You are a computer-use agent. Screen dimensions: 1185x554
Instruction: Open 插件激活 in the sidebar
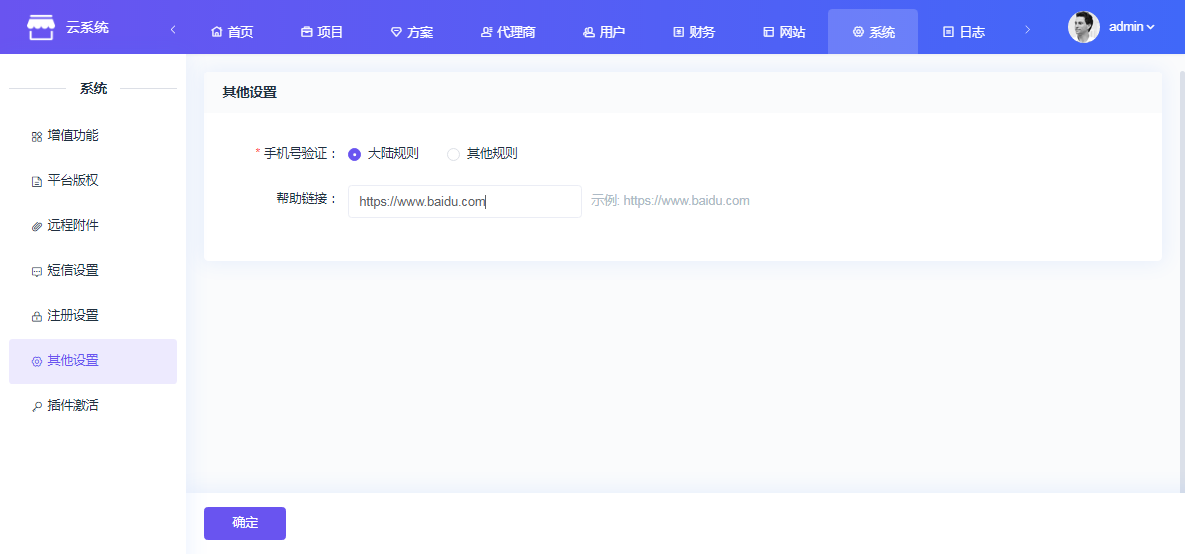[x=93, y=406]
